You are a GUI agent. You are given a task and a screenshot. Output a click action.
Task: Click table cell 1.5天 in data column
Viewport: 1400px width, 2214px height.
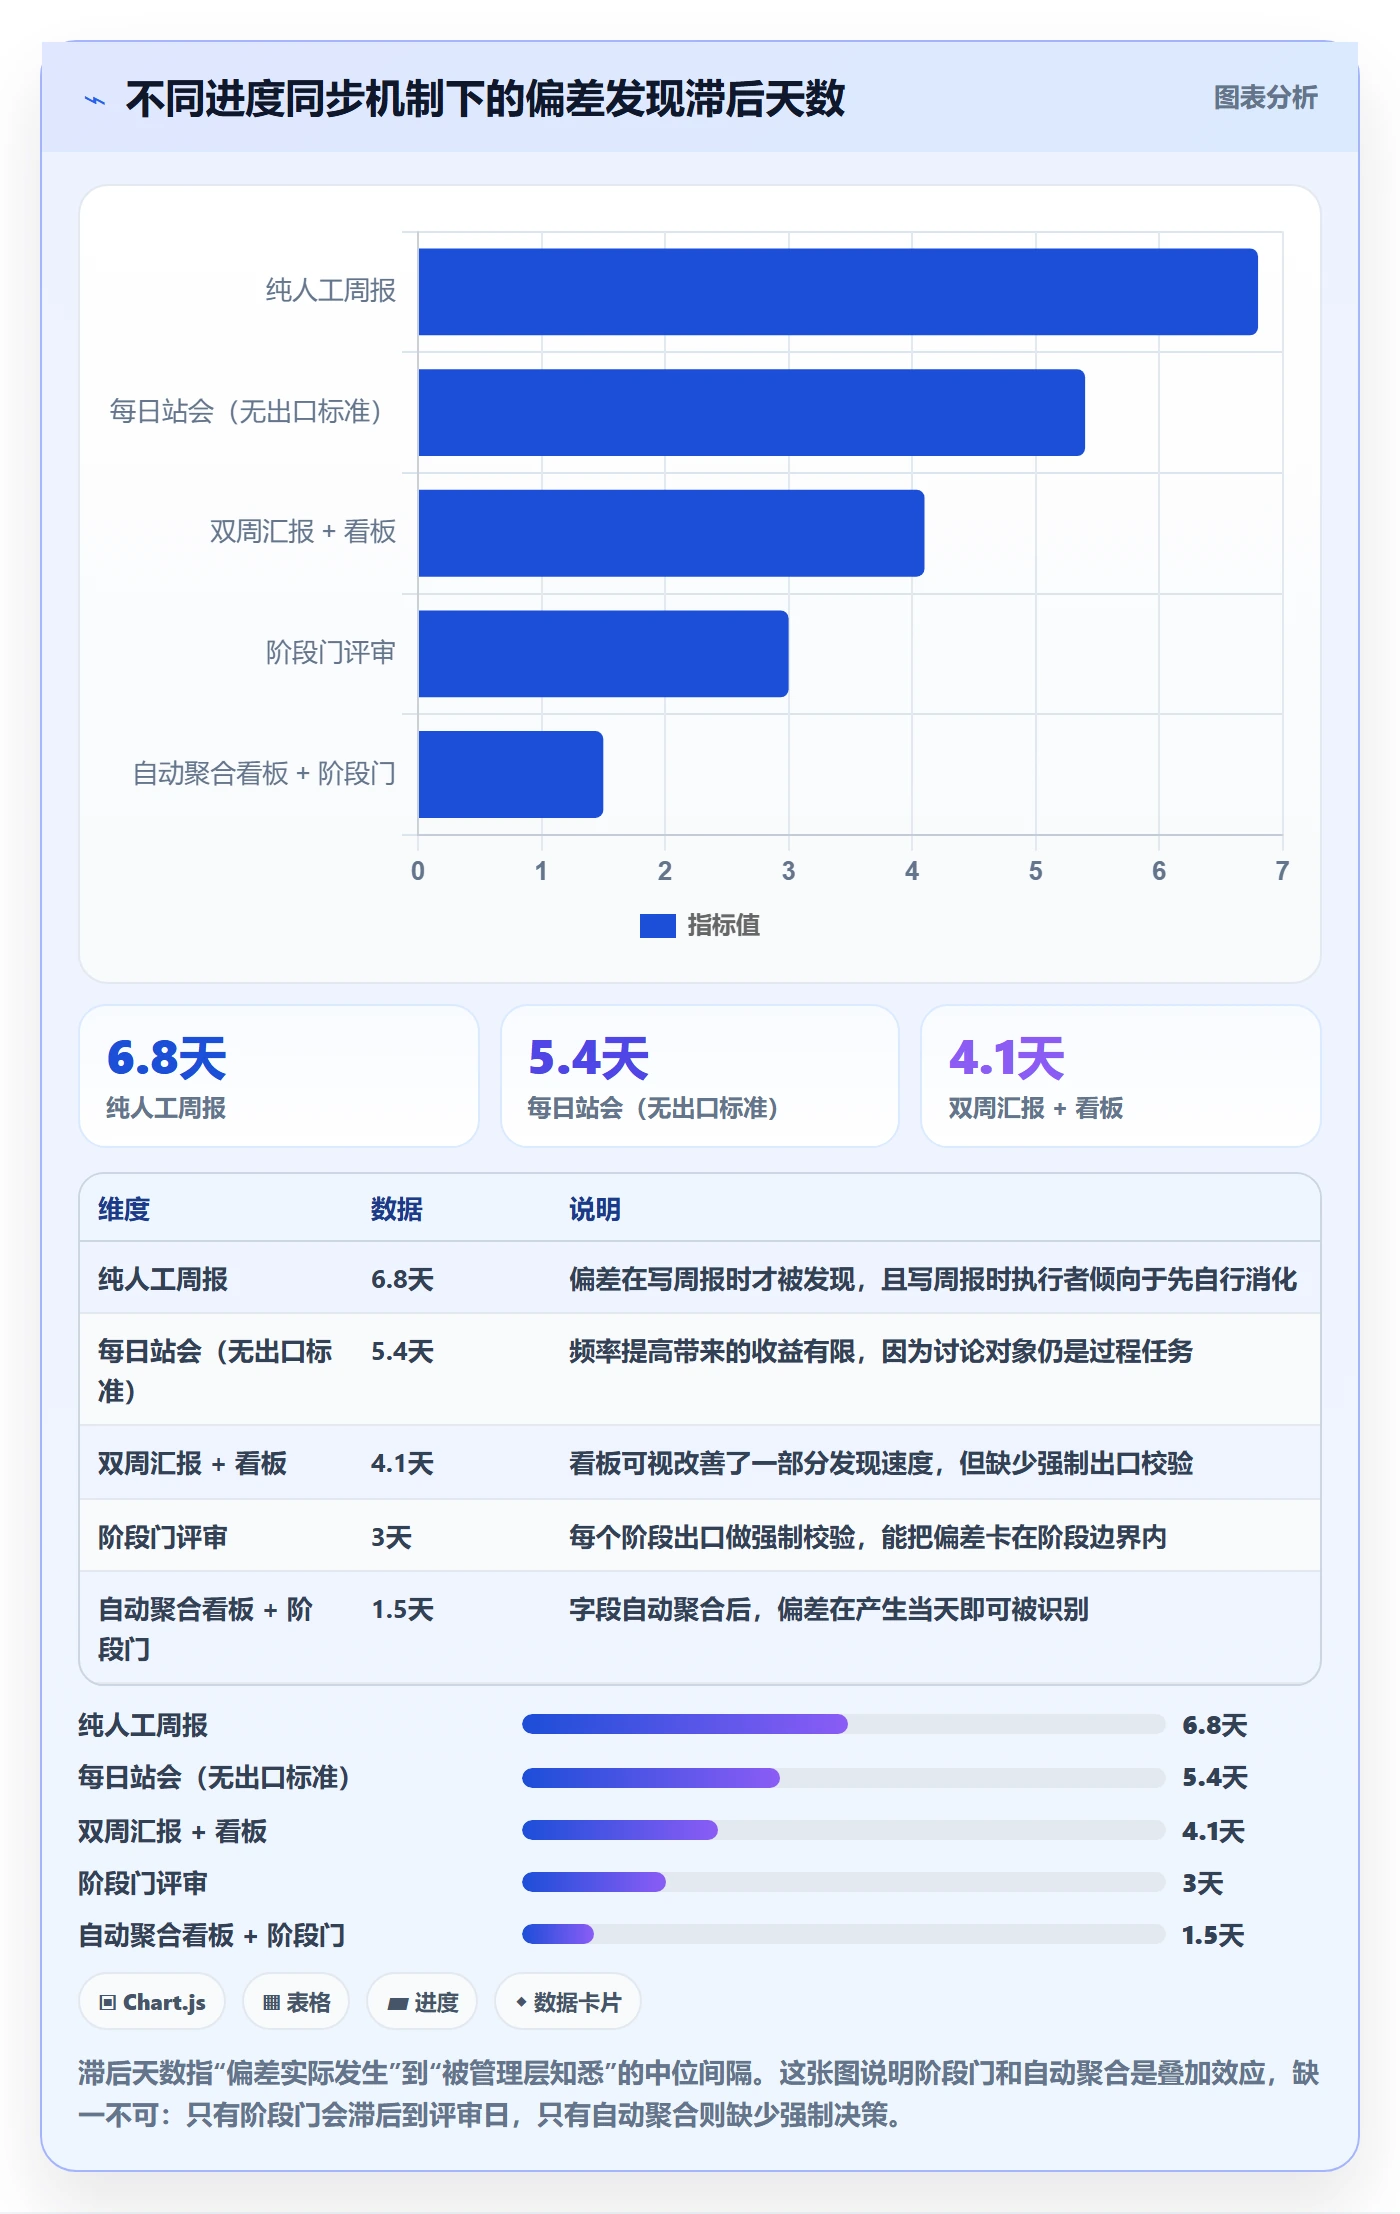point(402,1609)
